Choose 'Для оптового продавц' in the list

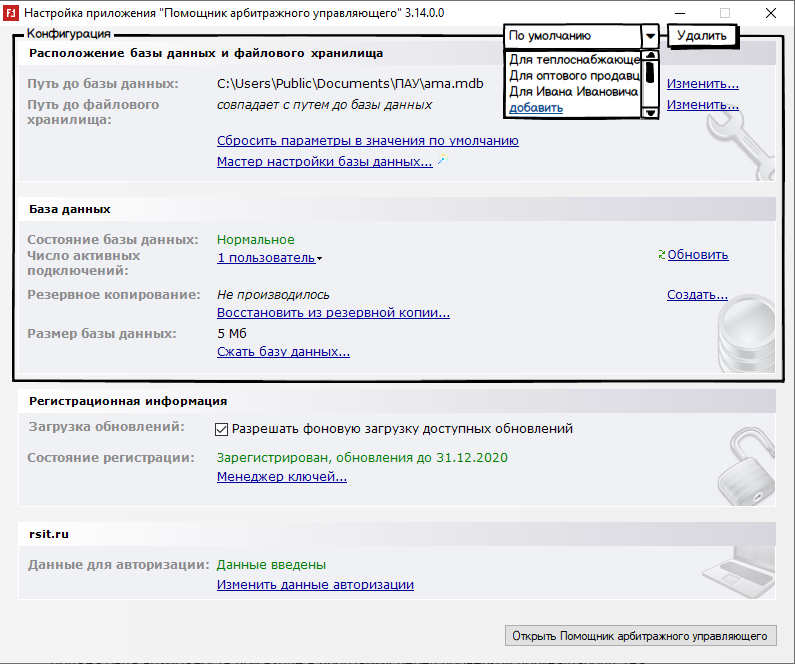[x=573, y=75]
